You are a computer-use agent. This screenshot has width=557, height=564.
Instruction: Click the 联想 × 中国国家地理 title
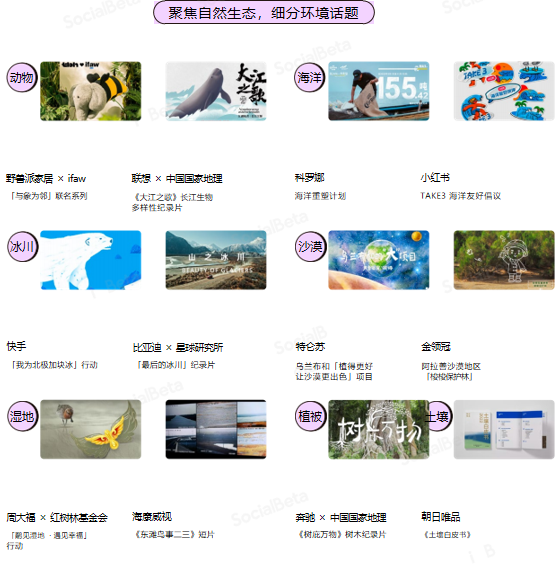[177, 178]
